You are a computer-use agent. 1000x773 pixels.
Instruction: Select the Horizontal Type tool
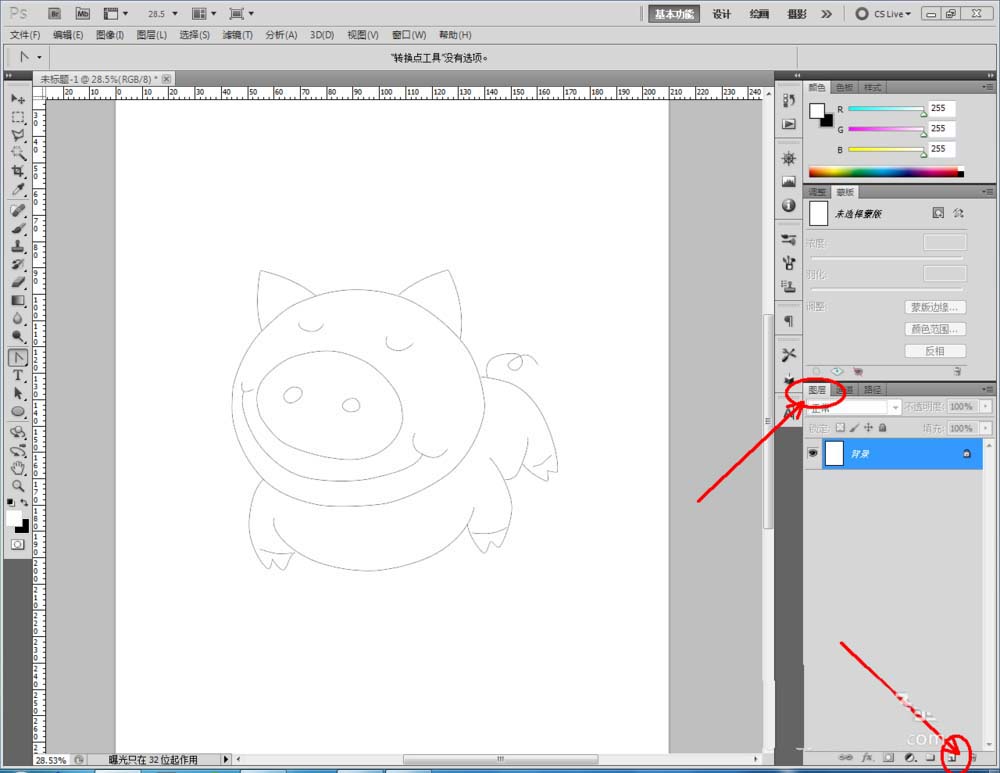(18, 375)
